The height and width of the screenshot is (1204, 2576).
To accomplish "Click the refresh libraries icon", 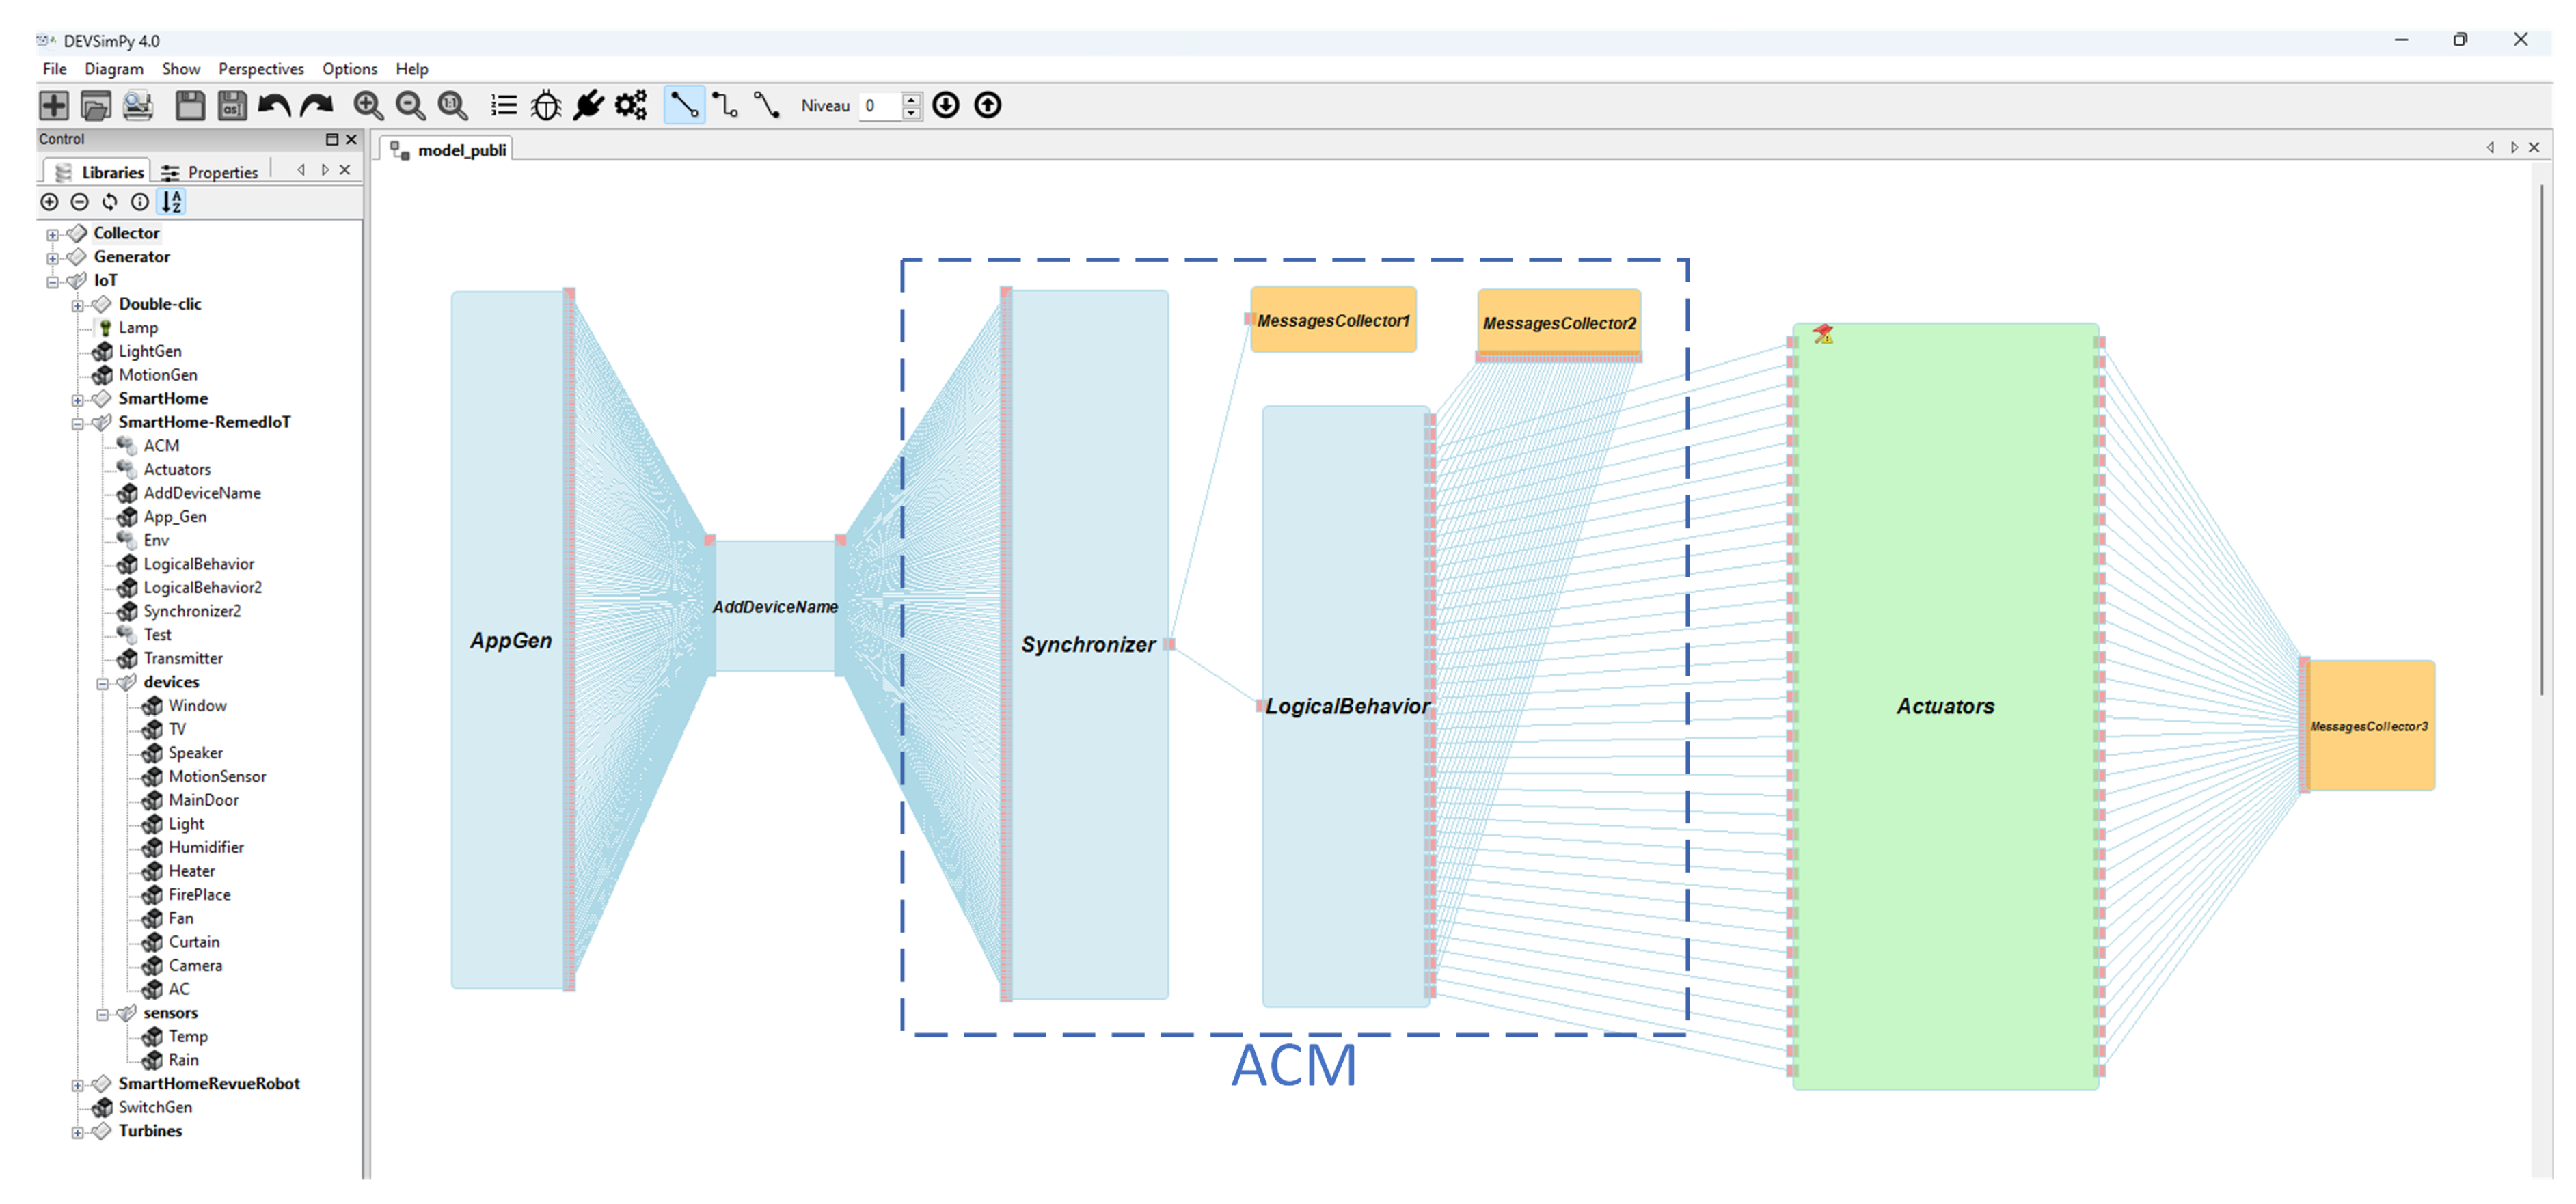I will [x=110, y=202].
